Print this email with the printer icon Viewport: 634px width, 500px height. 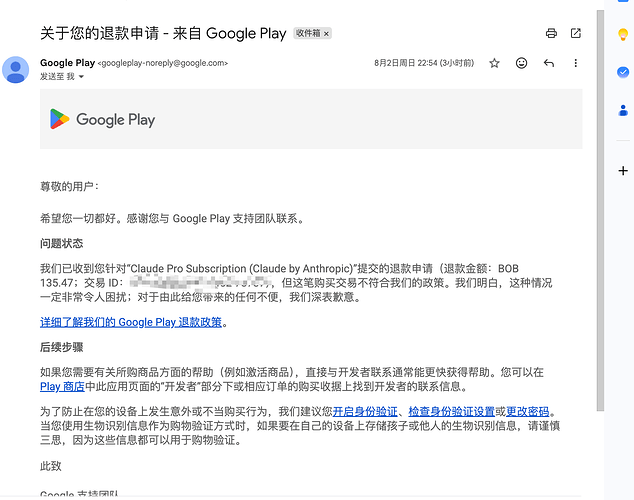click(x=551, y=33)
